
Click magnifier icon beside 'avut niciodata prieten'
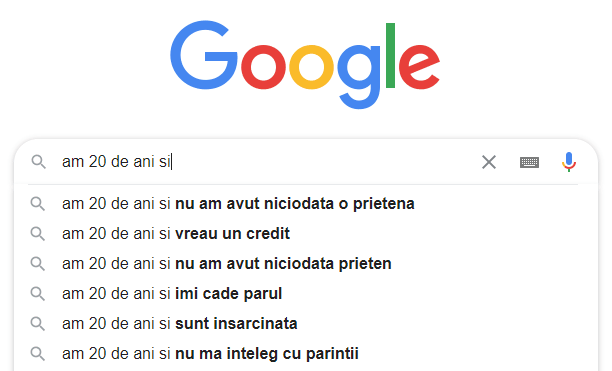(38, 264)
